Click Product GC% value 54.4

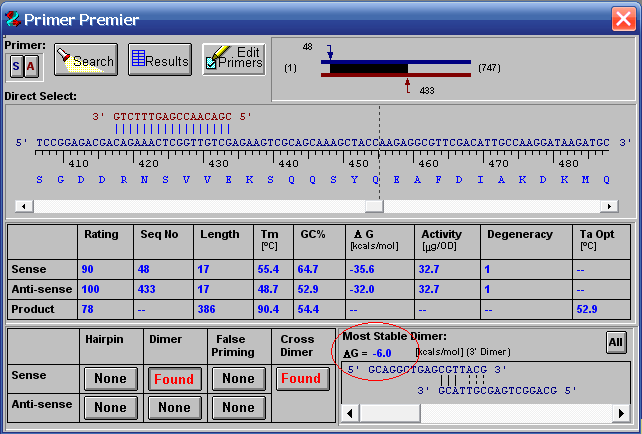pyautogui.click(x=308, y=309)
